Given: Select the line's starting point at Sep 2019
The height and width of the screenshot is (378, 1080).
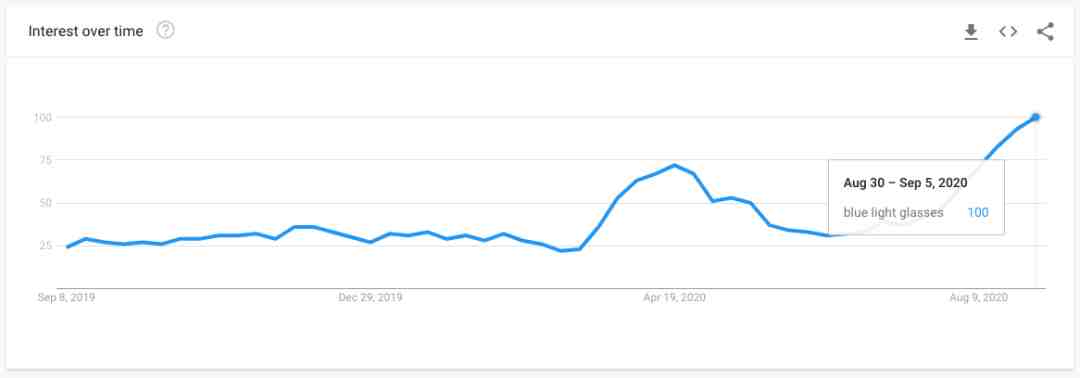Looking at the screenshot, I should click(x=67, y=246).
